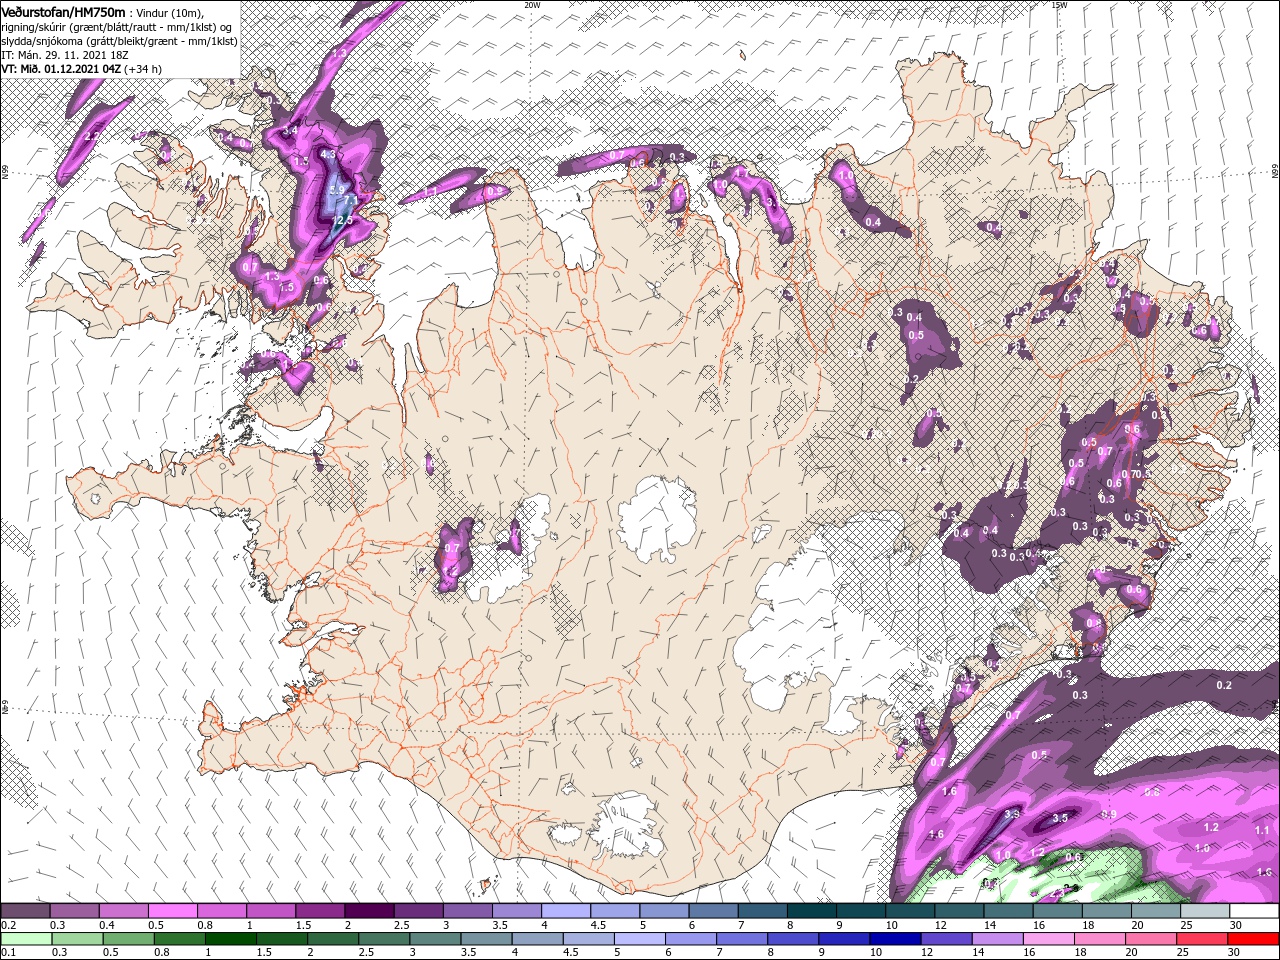Click the 20W longitude label

click(x=532, y=4)
